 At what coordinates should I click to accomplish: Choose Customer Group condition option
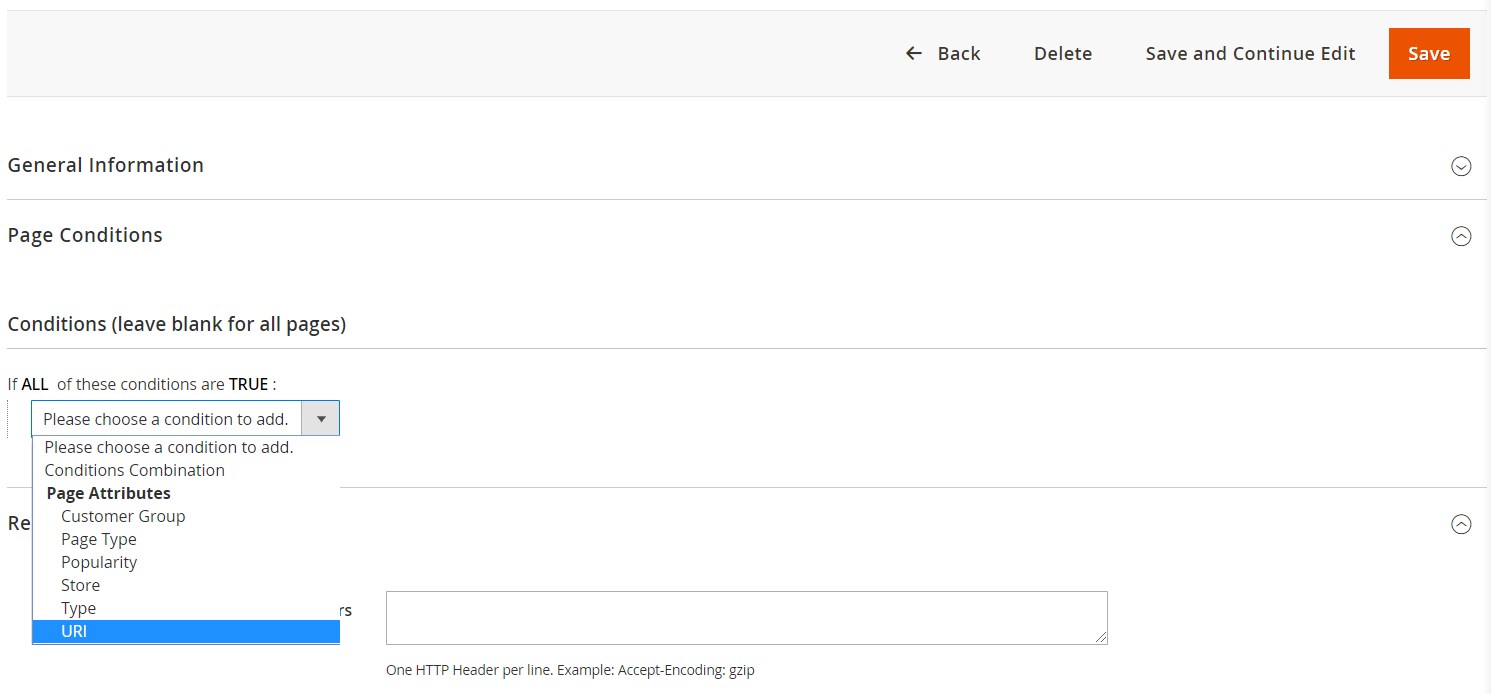[x=123, y=516]
